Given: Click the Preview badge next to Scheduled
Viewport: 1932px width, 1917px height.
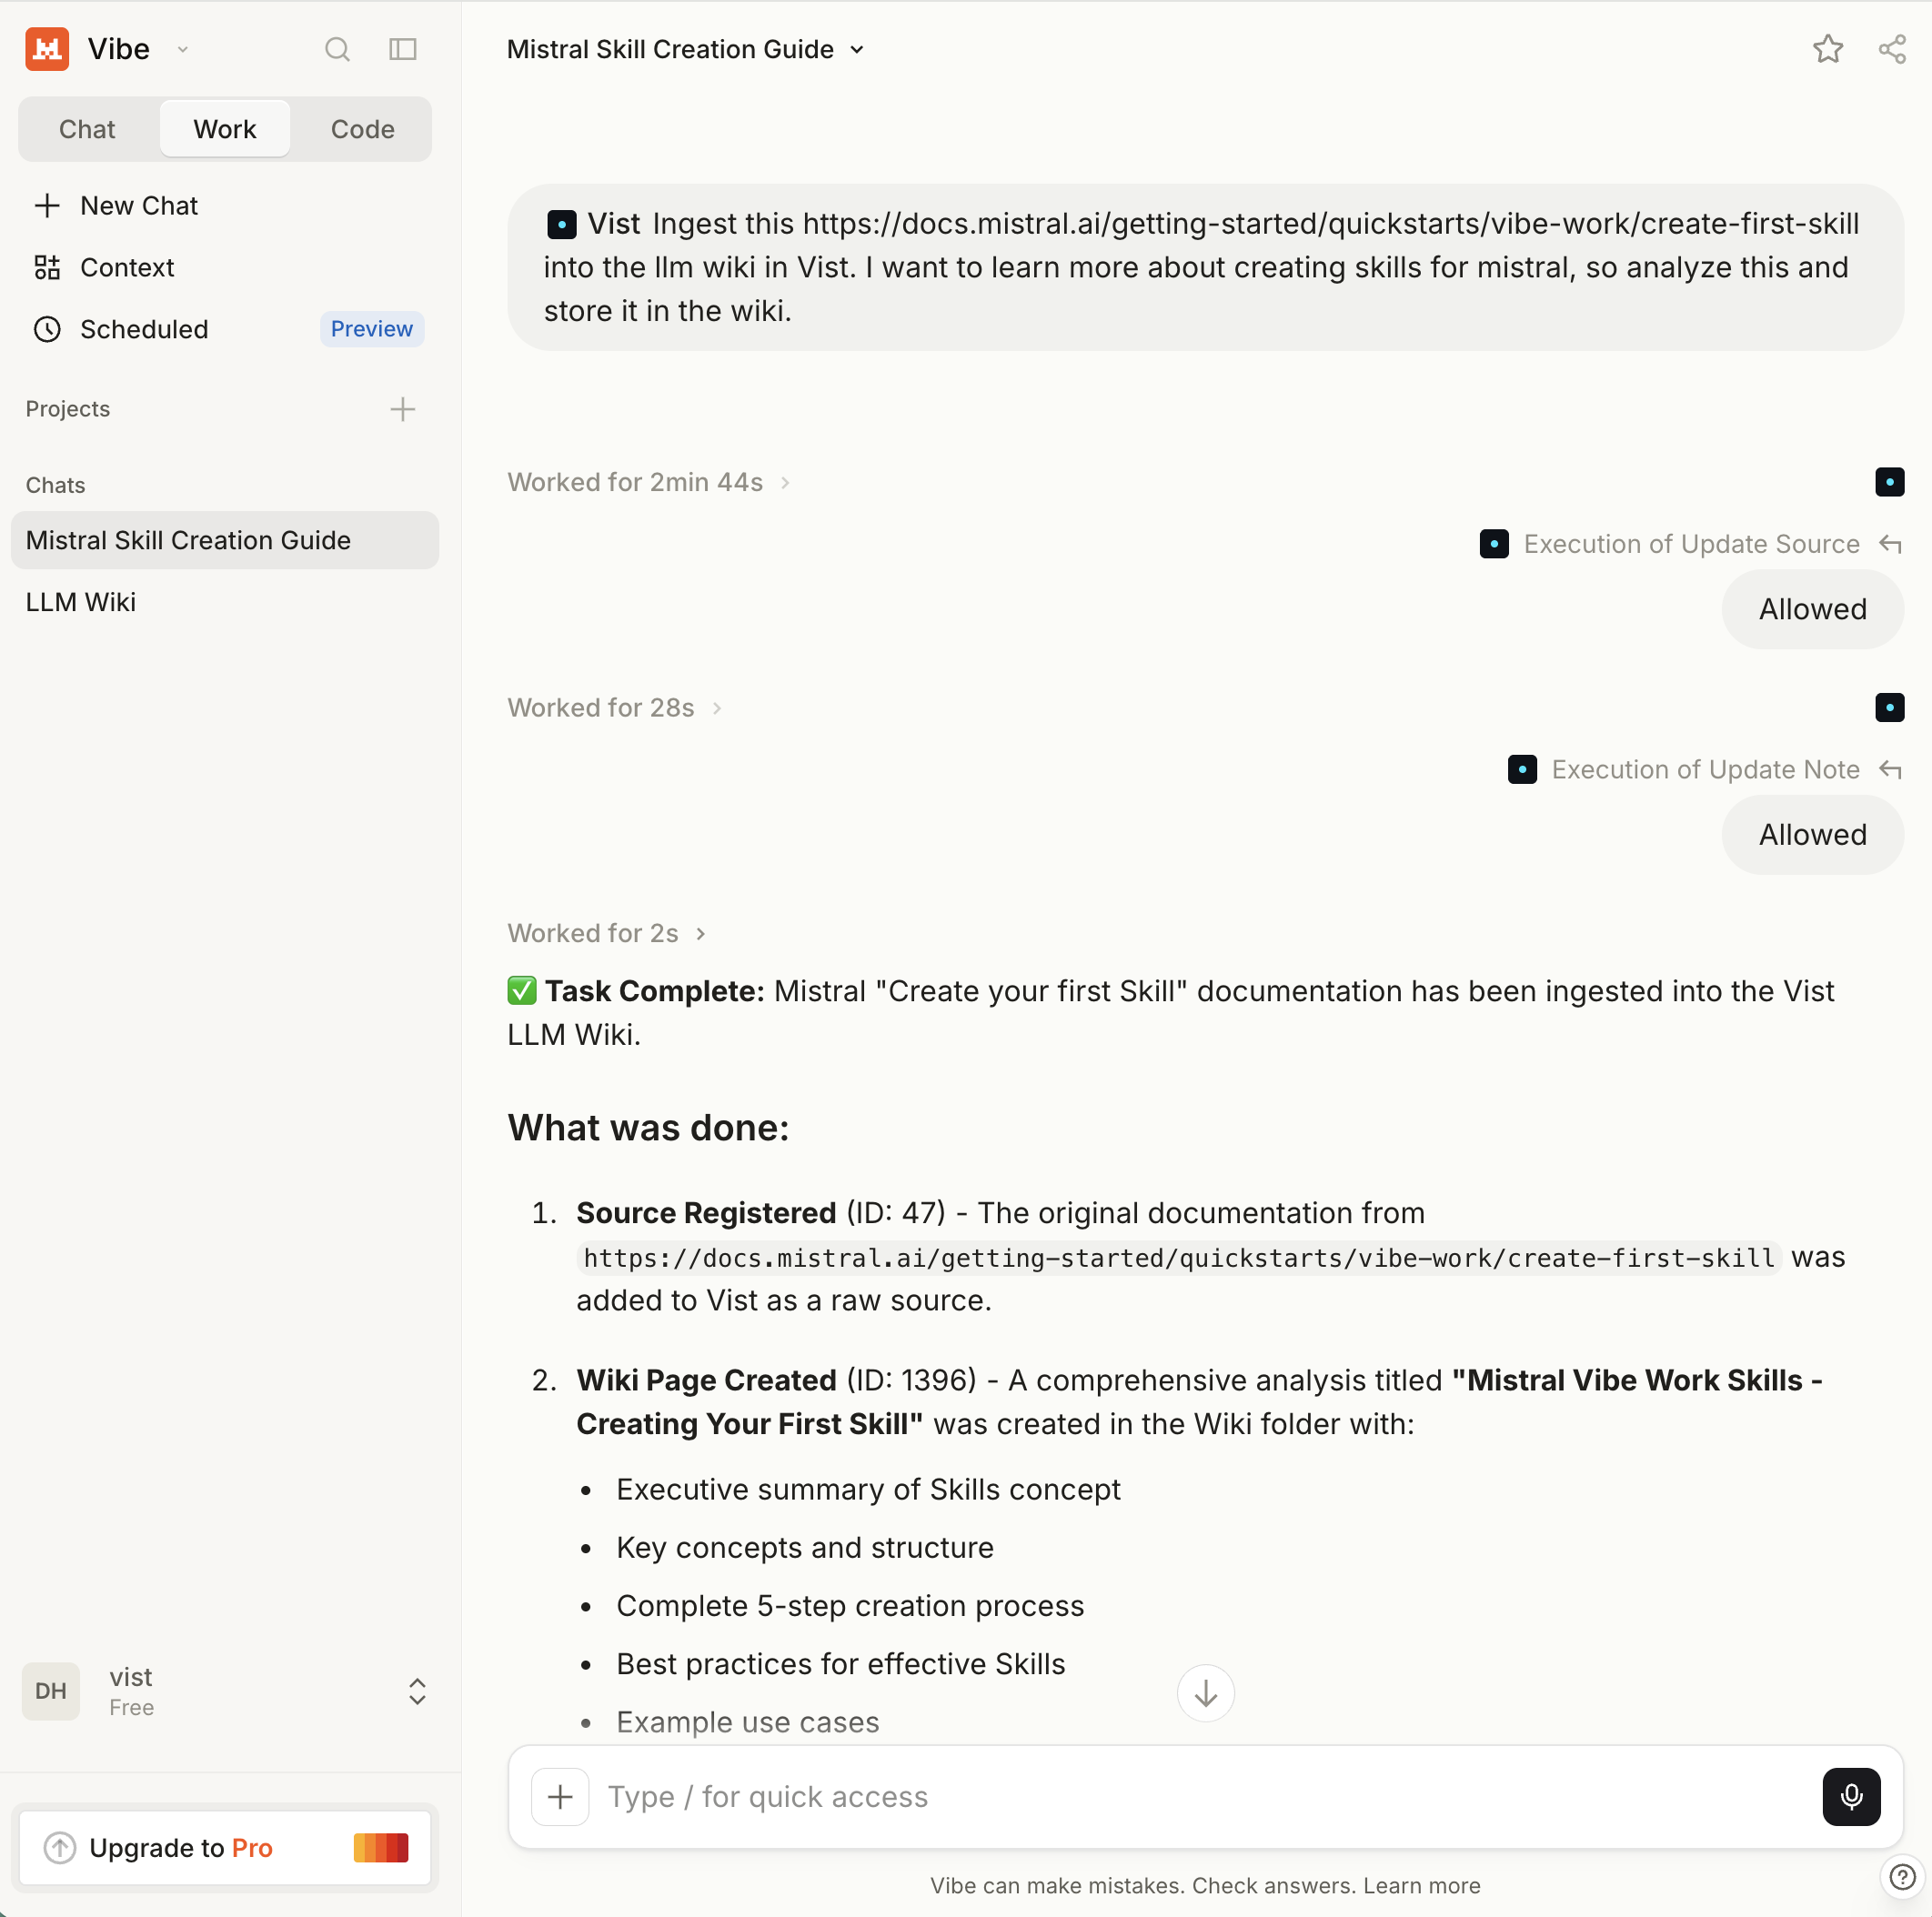Looking at the screenshot, I should (372, 330).
